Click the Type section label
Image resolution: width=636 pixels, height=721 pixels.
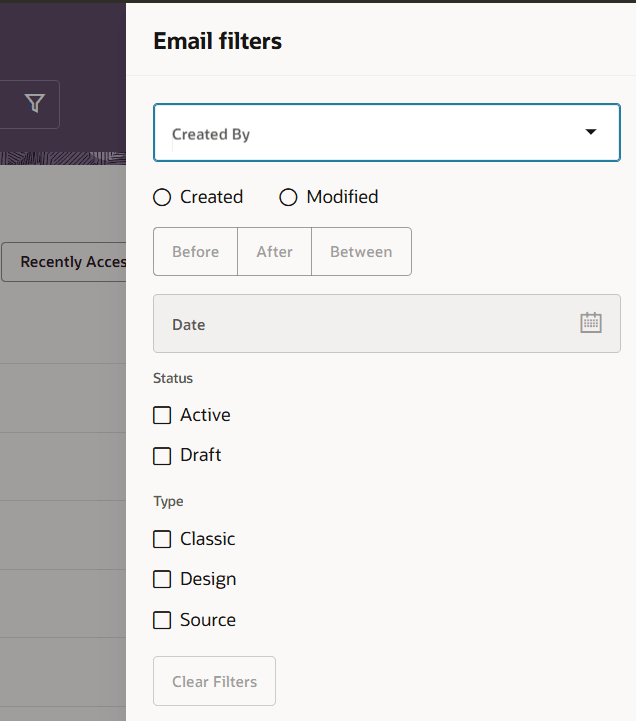pyautogui.click(x=168, y=502)
